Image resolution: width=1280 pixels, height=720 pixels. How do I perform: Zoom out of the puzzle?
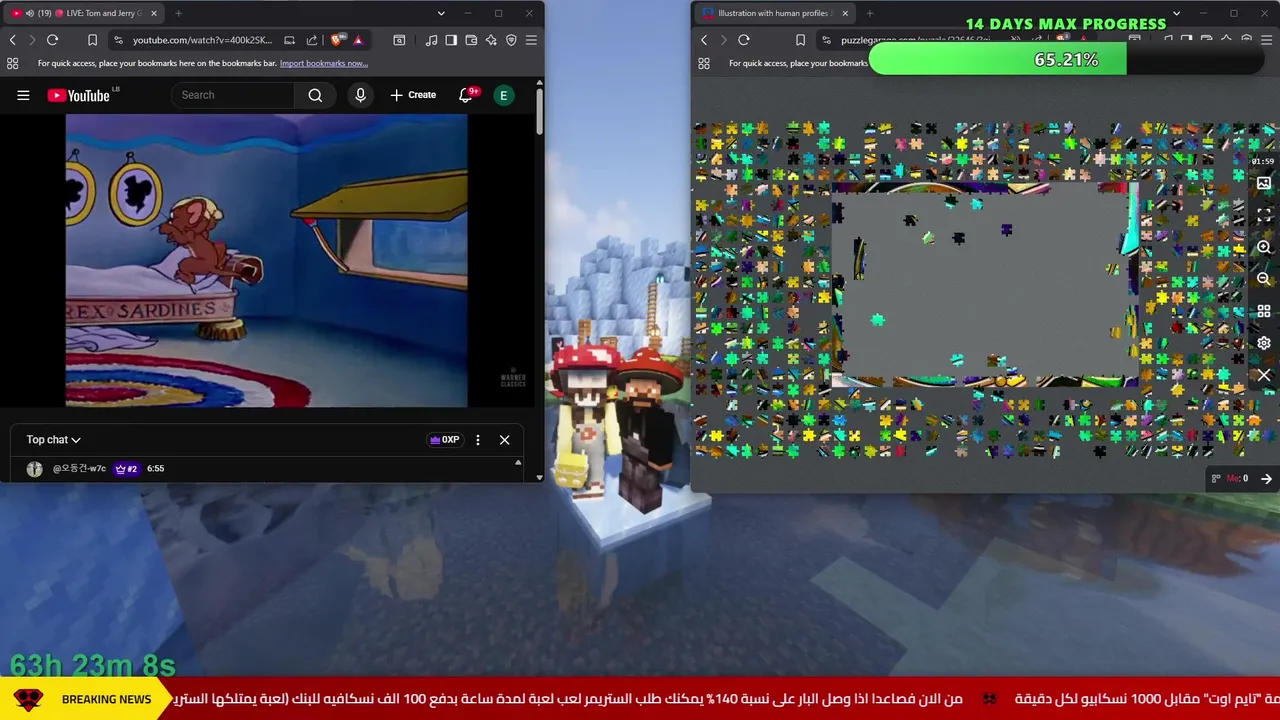click(1264, 279)
